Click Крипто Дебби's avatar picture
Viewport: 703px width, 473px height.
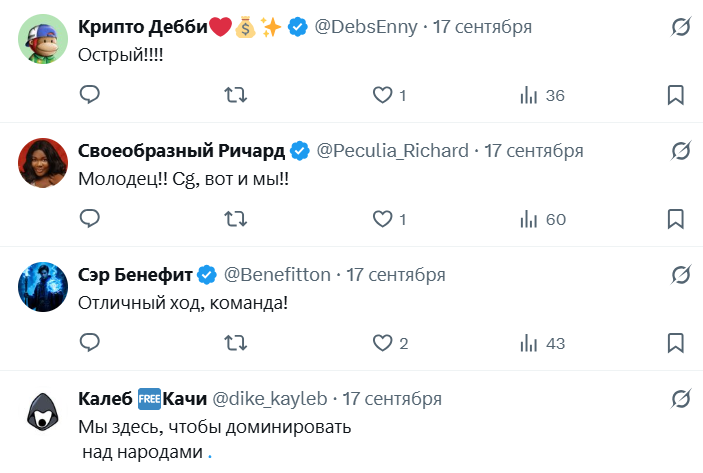pyautogui.click(x=42, y=39)
